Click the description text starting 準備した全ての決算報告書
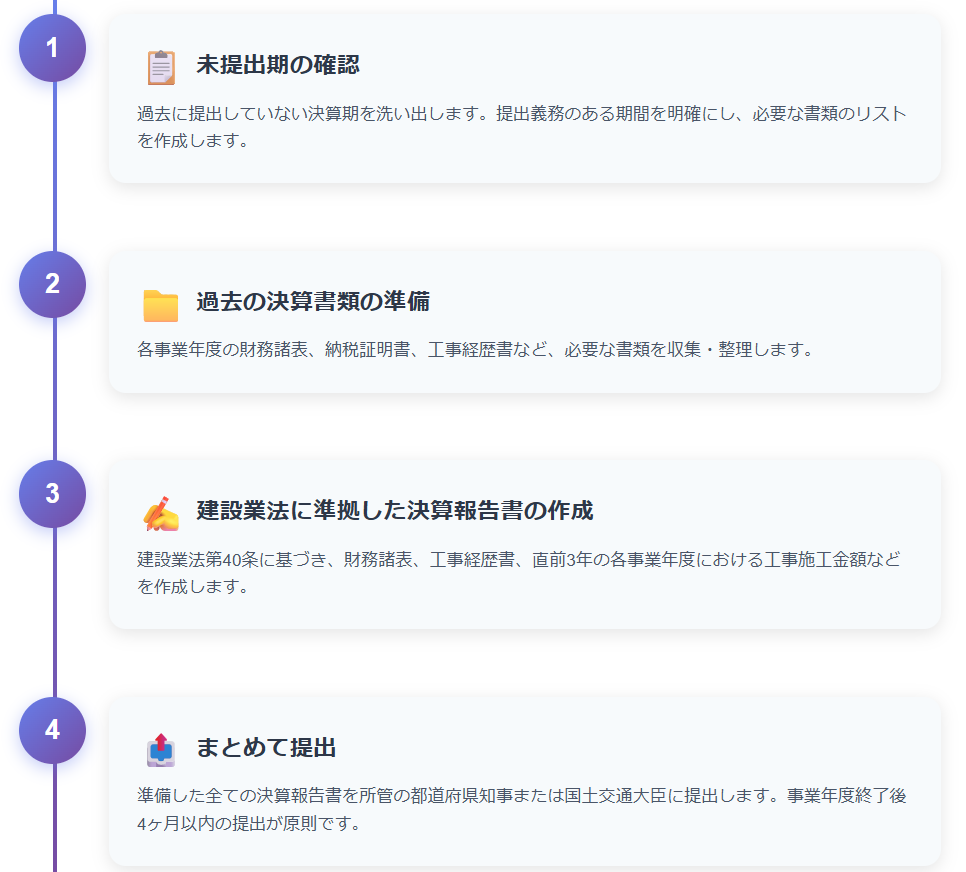Screen dimensions: 966x872 pyautogui.click(x=522, y=809)
